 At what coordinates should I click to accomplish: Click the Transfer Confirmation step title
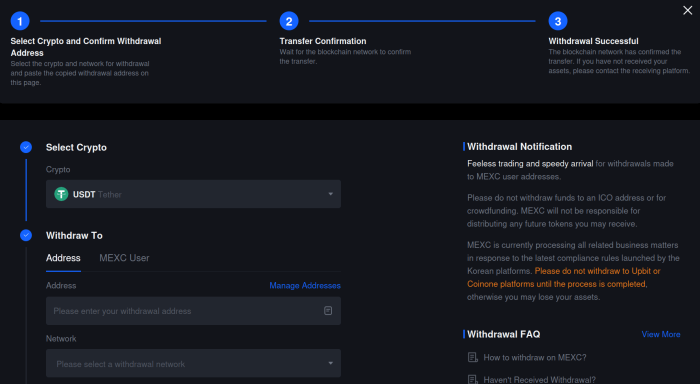323,41
